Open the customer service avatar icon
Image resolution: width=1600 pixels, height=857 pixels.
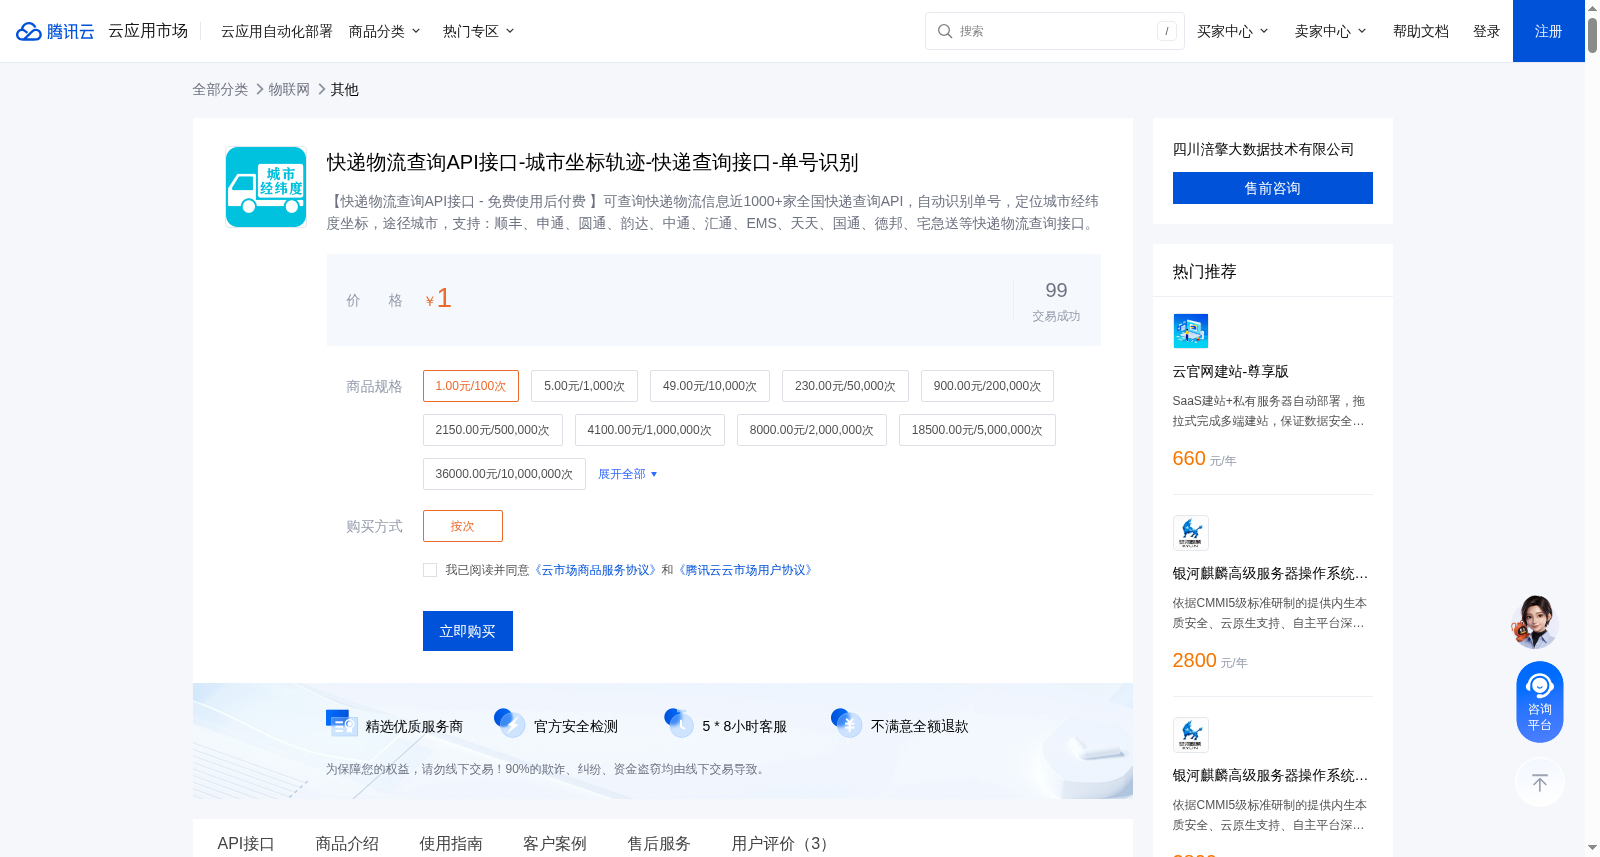(x=1535, y=621)
